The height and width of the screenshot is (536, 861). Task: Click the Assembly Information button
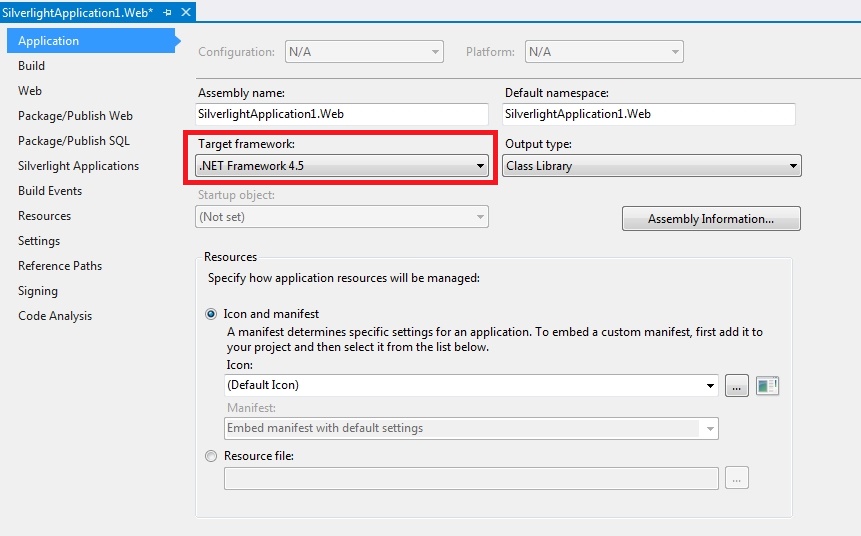[x=711, y=219]
